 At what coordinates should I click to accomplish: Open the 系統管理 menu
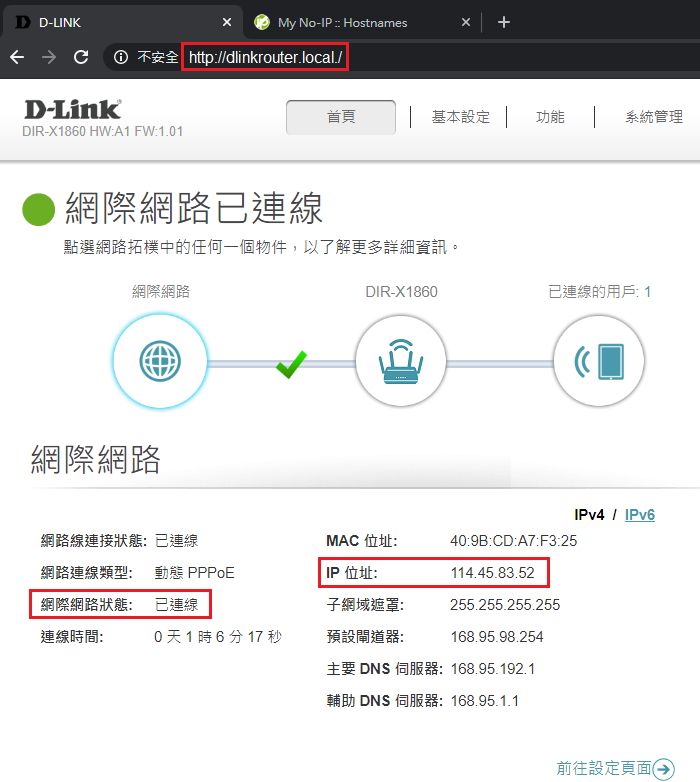point(654,117)
